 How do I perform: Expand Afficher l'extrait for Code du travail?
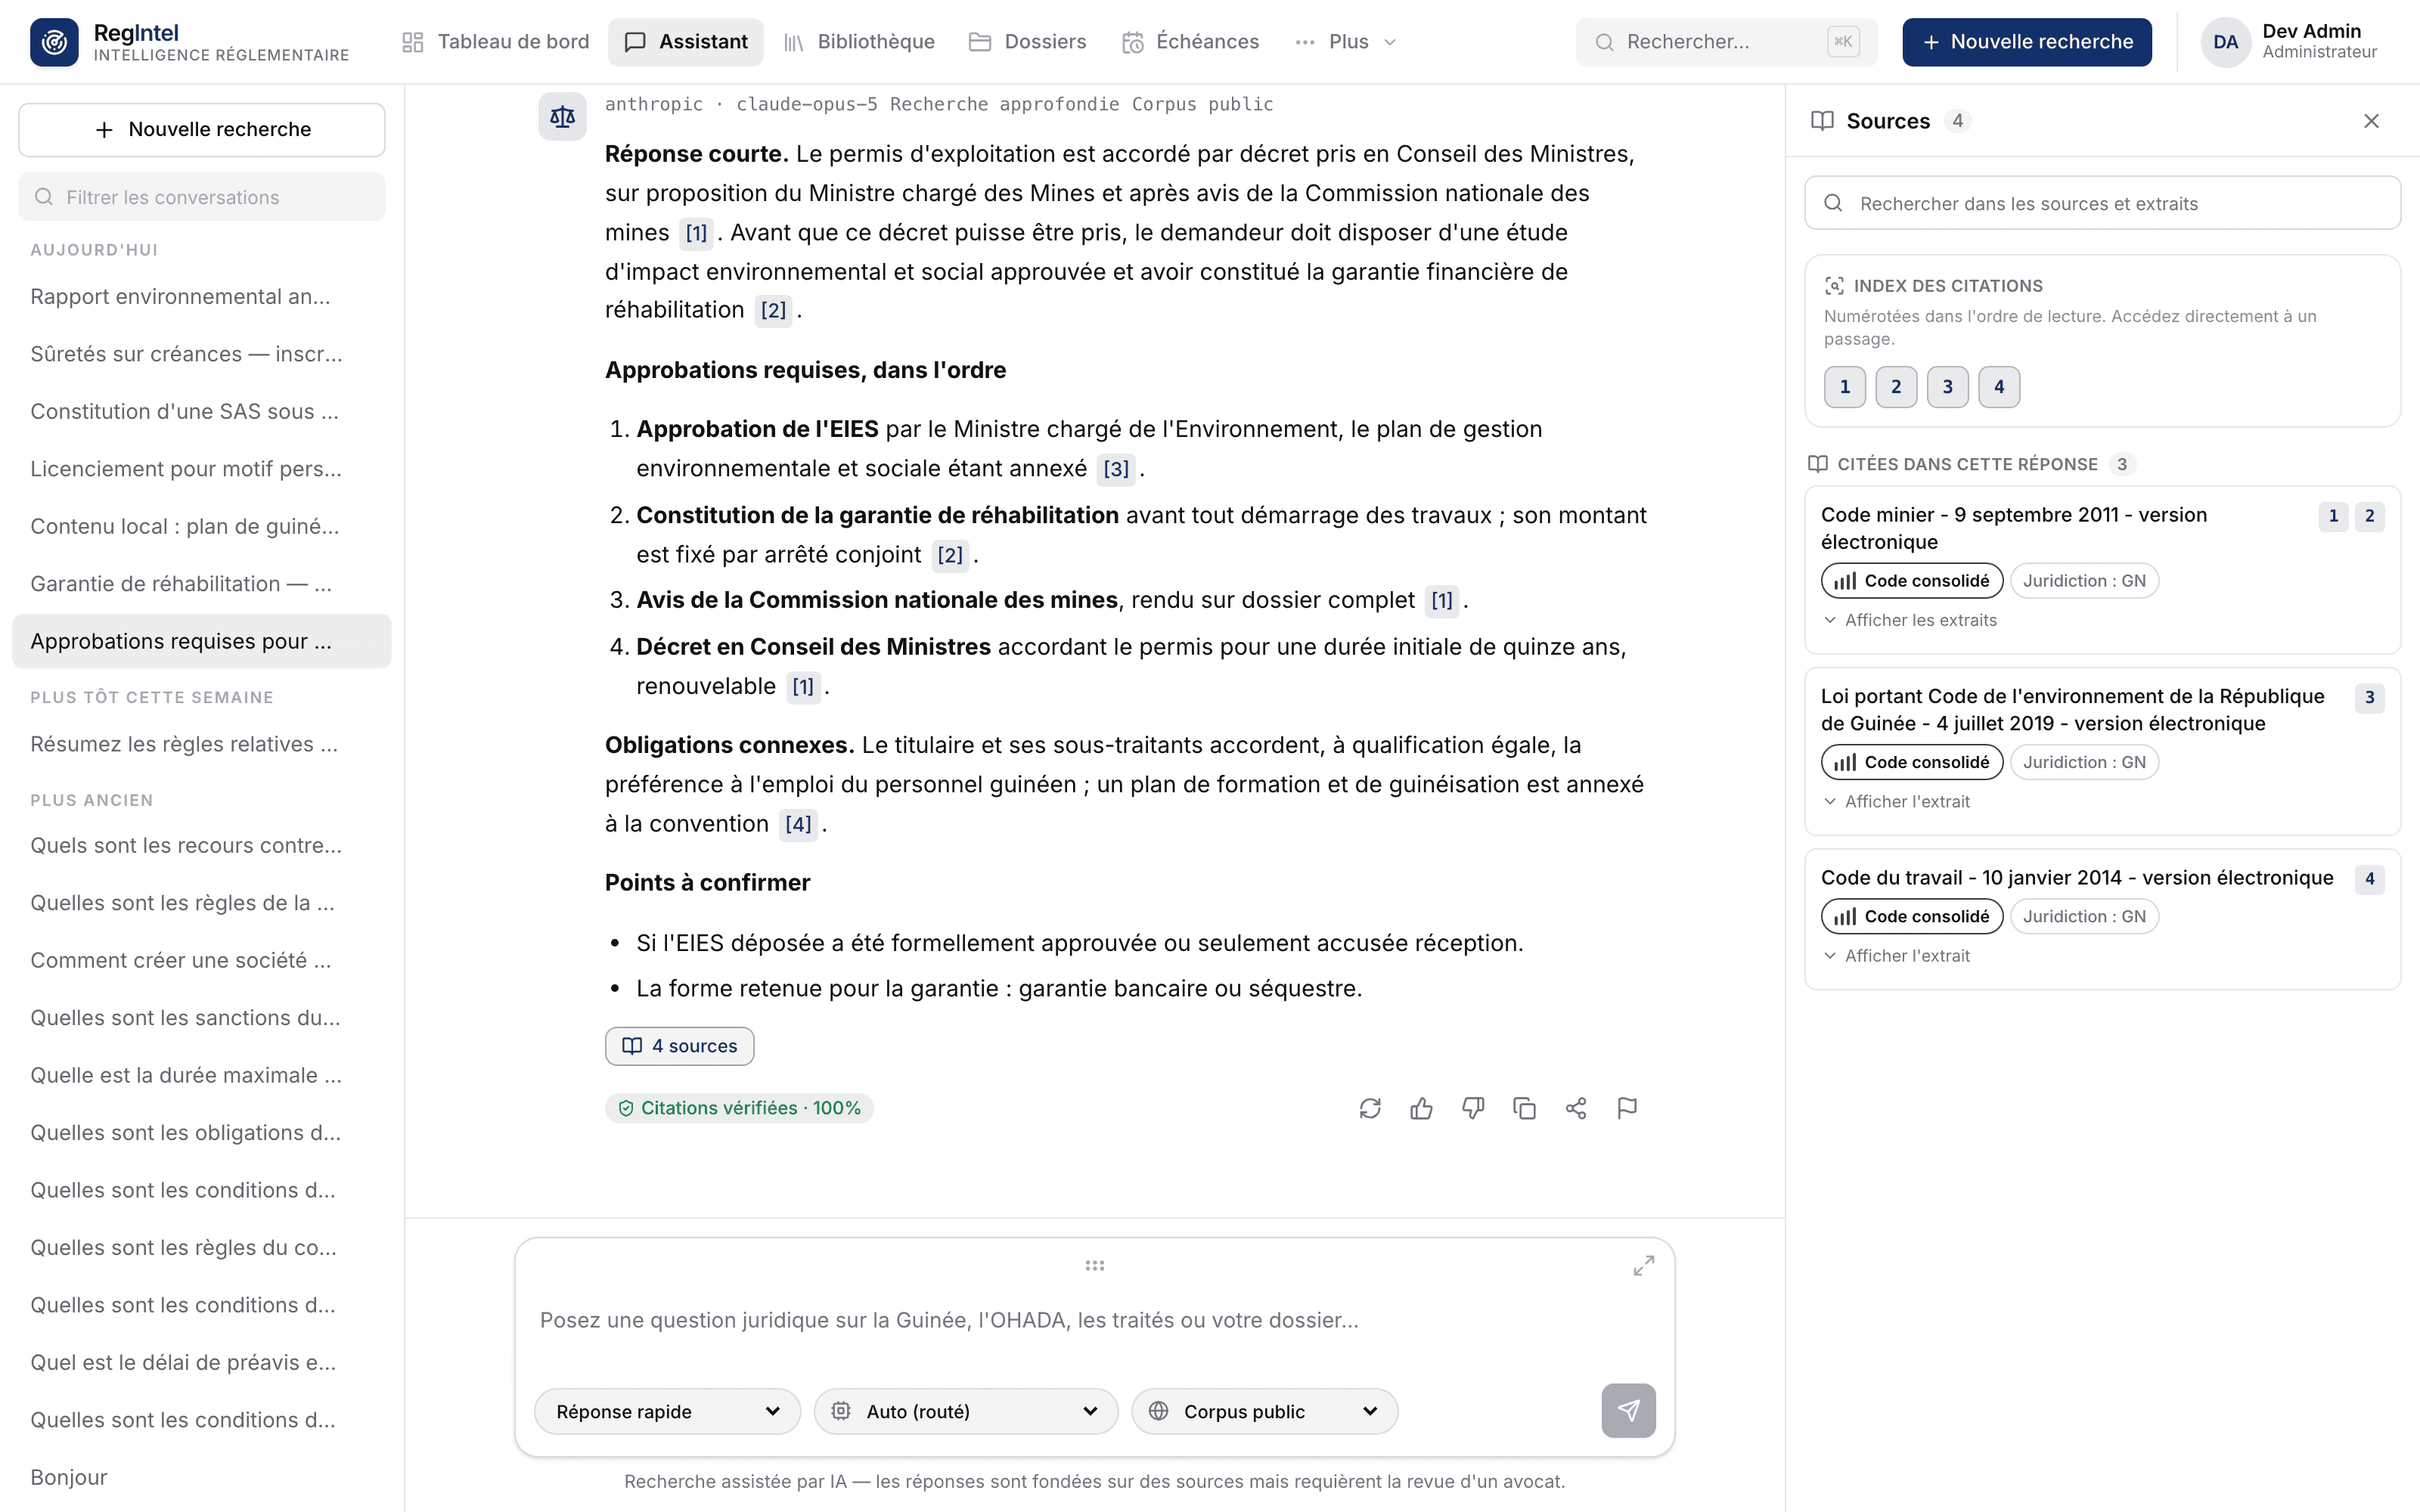[1896, 956]
